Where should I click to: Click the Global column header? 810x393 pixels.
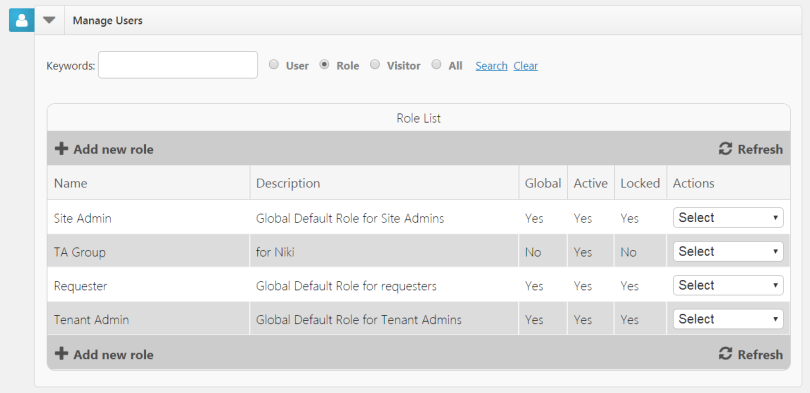tap(542, 183)
